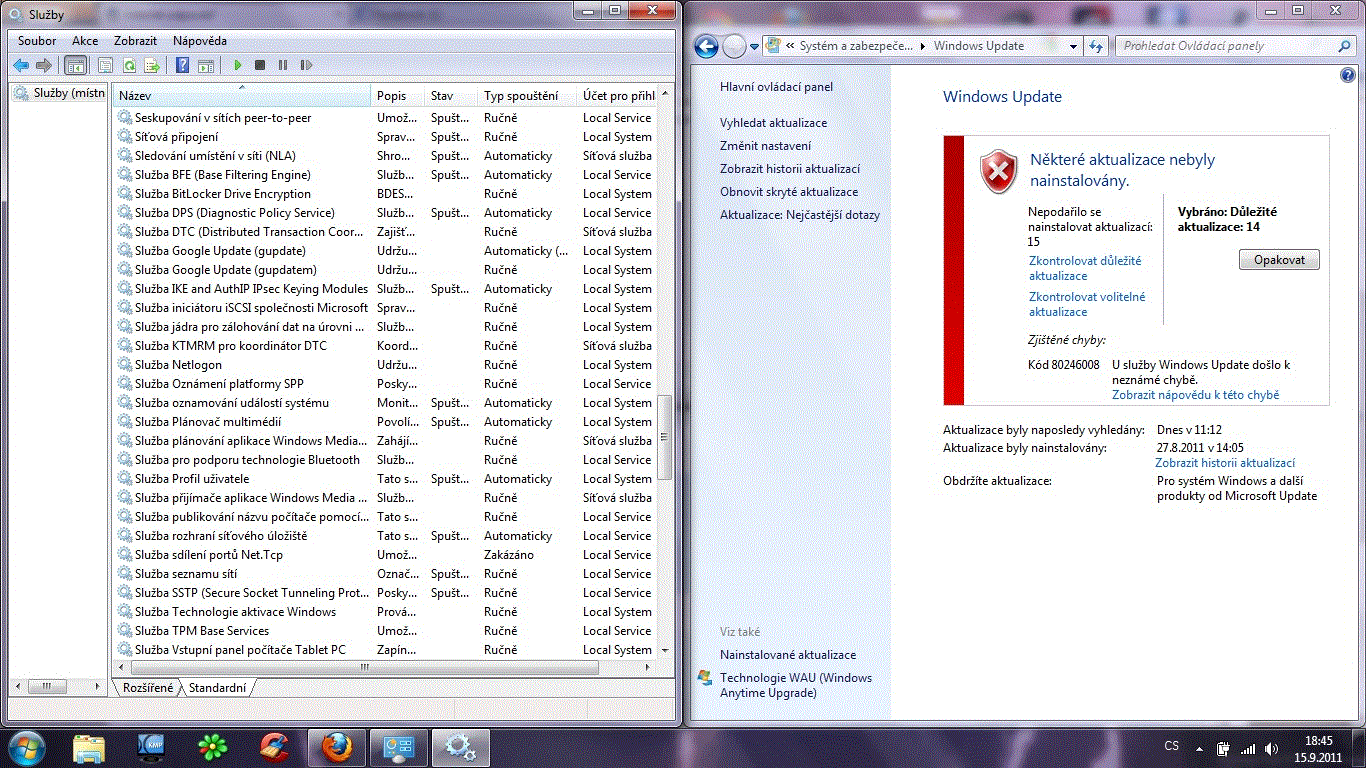Click the Opakovat button
The image size is (1366, 768).
pyautogui.click(x=1279, y=260)
